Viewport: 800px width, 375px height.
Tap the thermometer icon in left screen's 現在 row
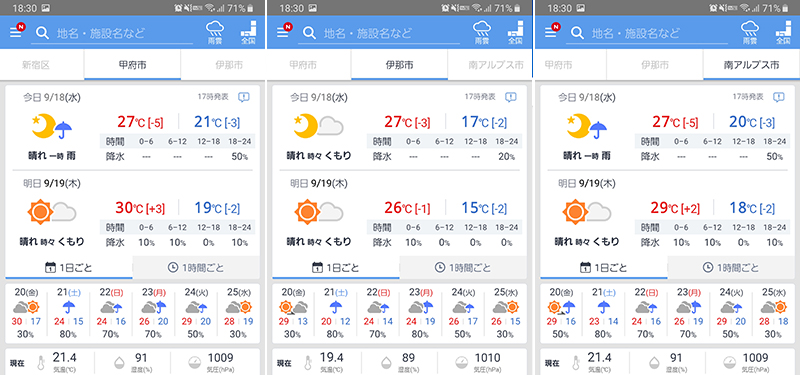click(x=41, y=363)
